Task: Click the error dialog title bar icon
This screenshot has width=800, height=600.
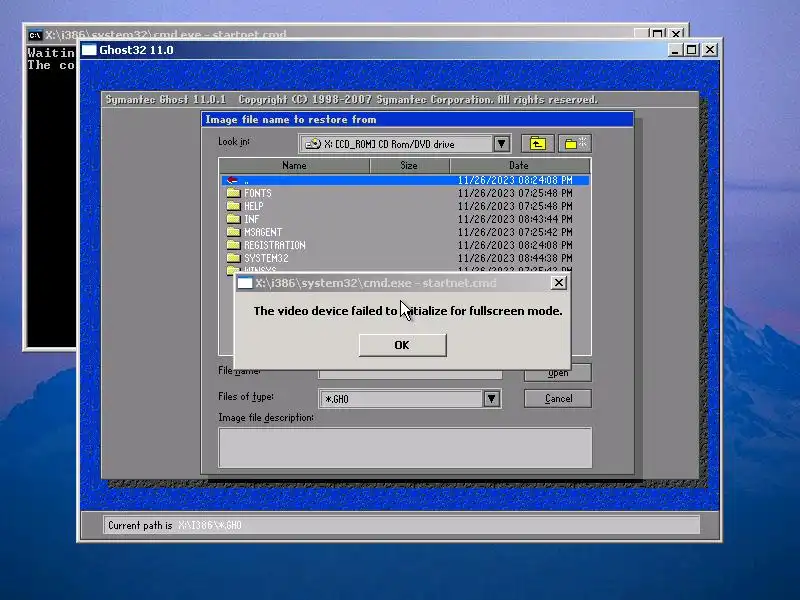Action: [245, 283]
